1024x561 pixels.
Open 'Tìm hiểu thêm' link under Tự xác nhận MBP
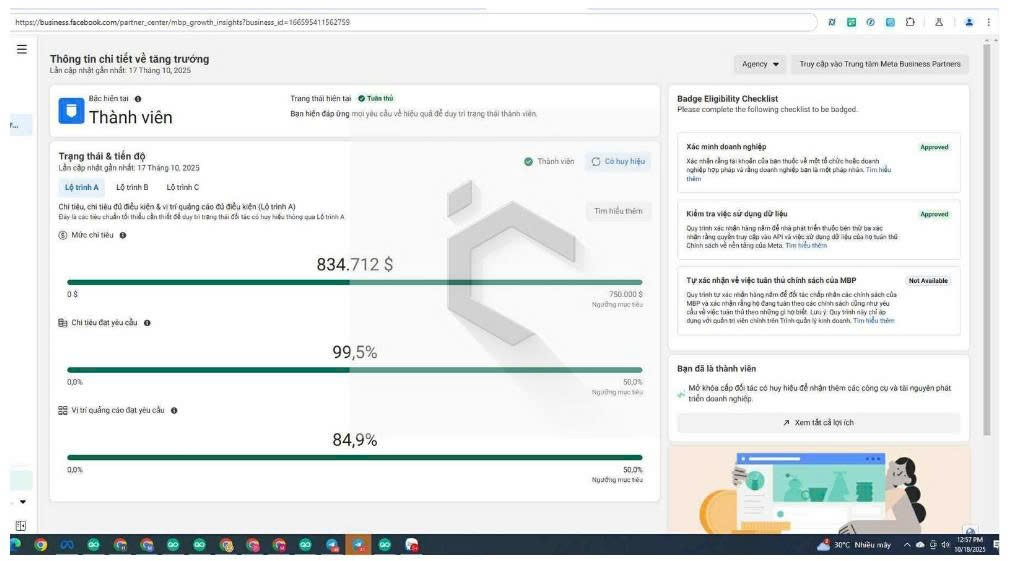point(874,321)
